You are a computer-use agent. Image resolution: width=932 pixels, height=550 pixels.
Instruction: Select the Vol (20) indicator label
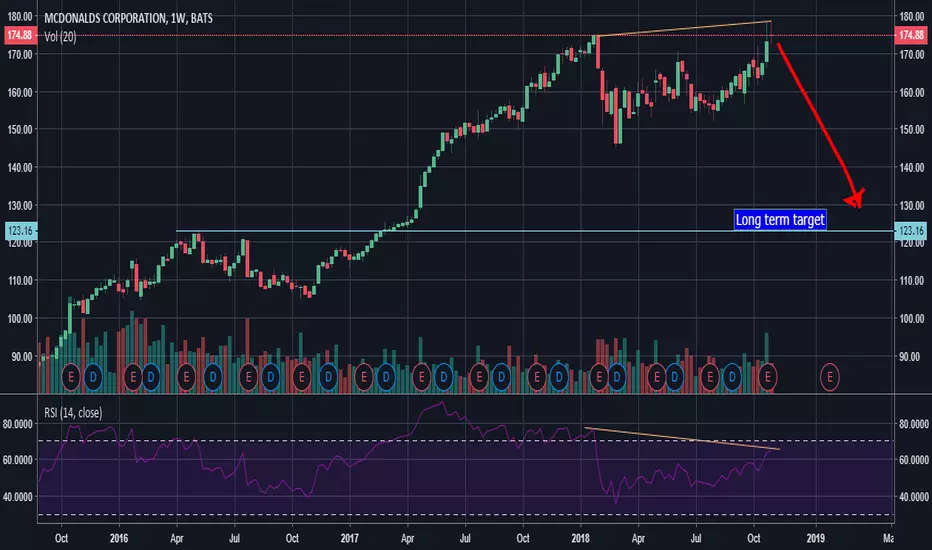tap(60, 37)
